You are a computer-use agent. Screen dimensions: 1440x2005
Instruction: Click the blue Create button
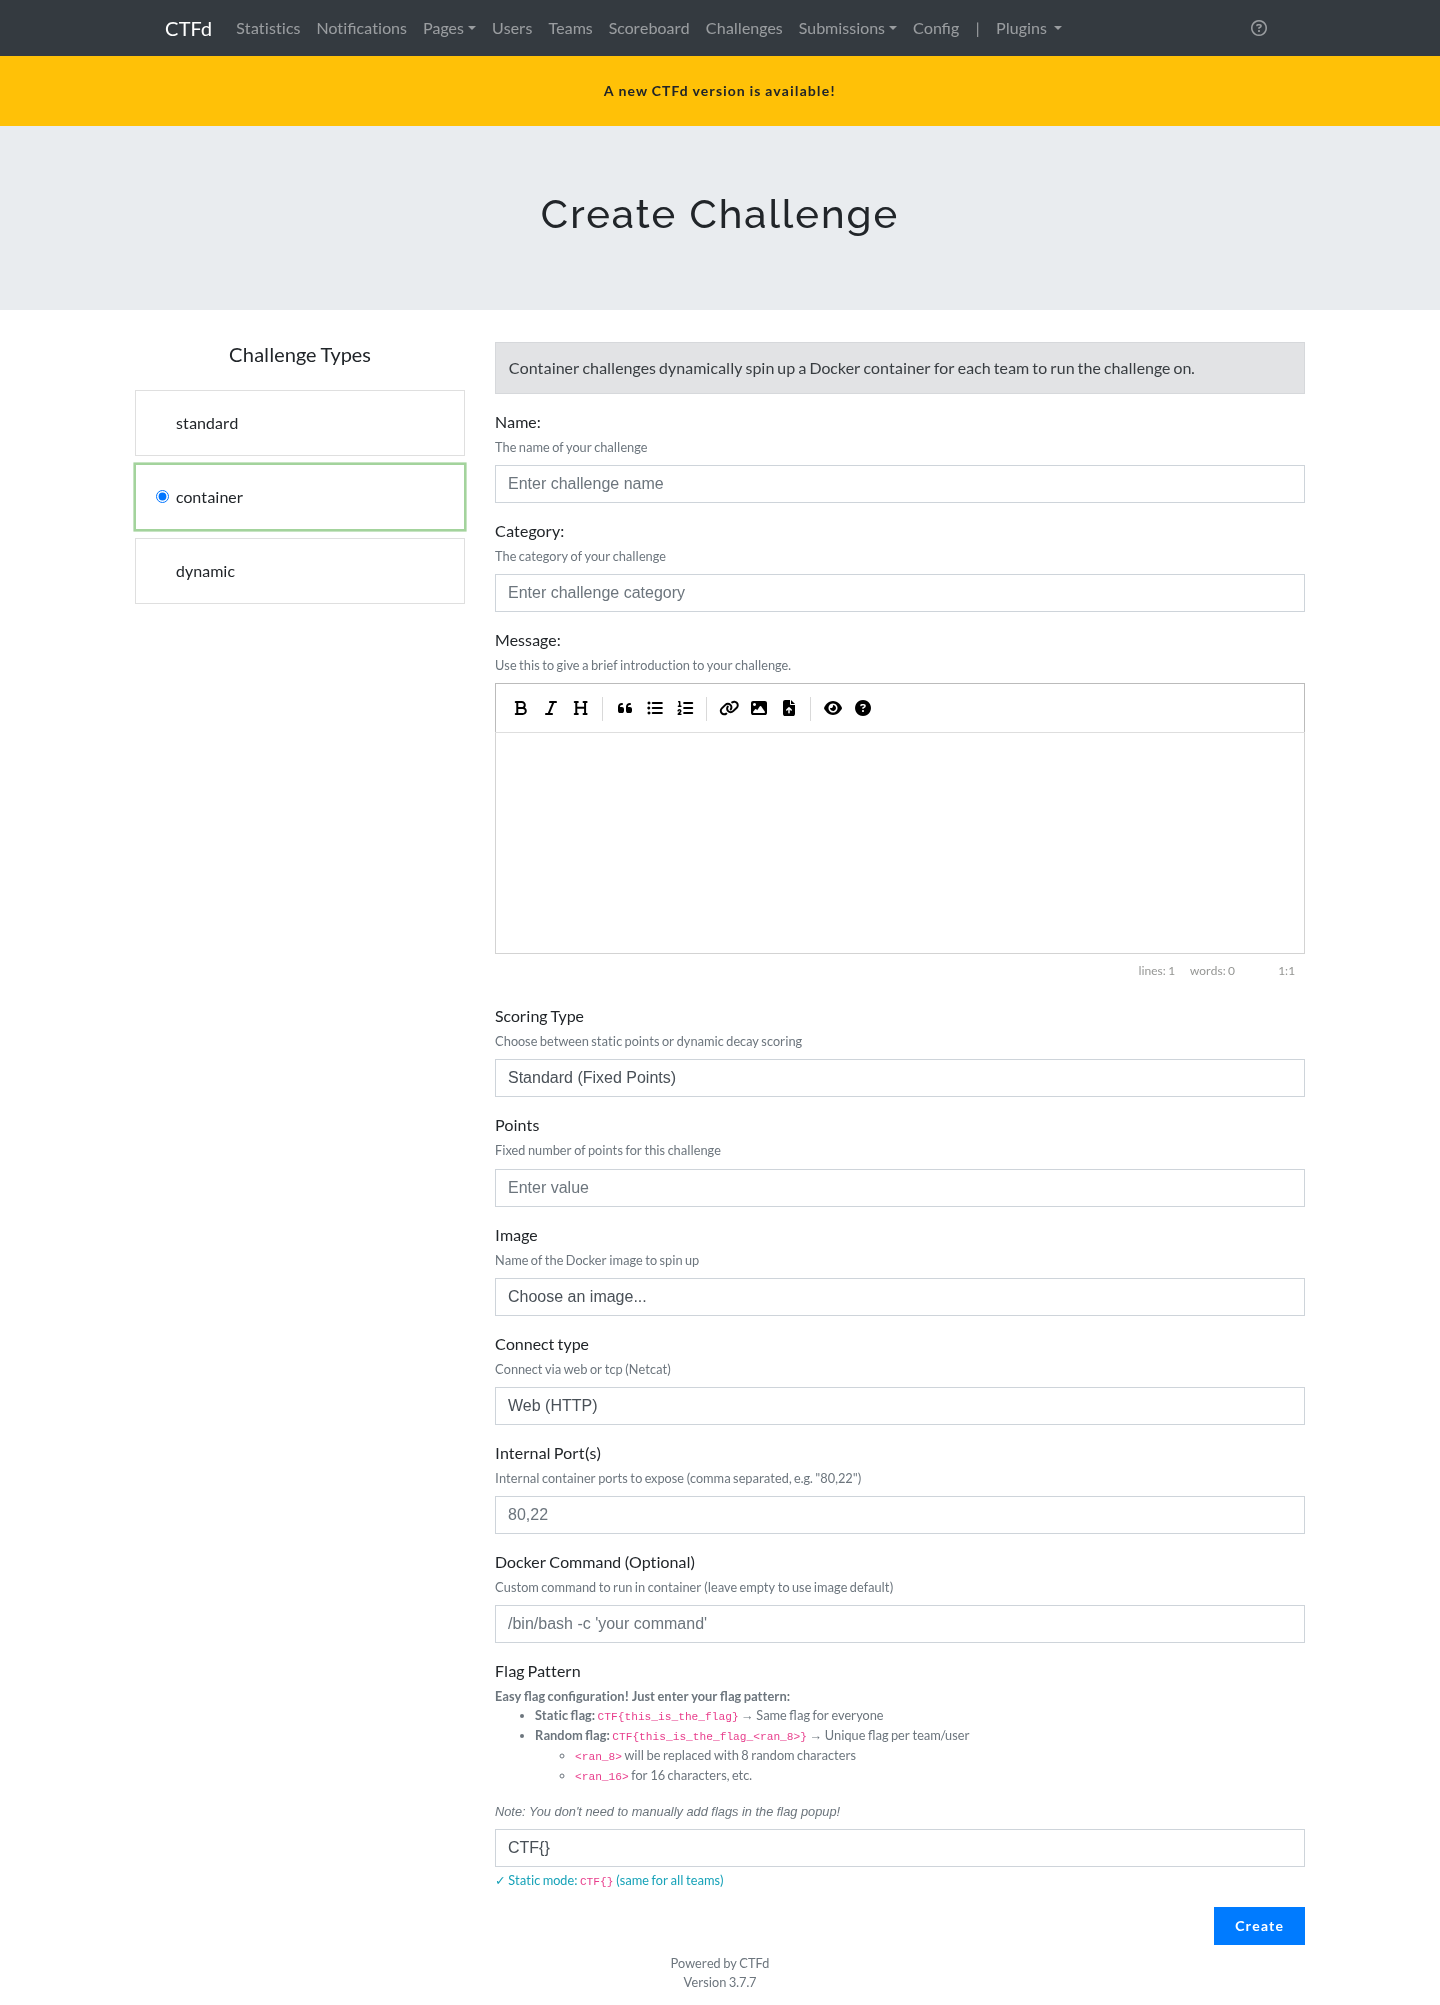click(1259, 1926)
